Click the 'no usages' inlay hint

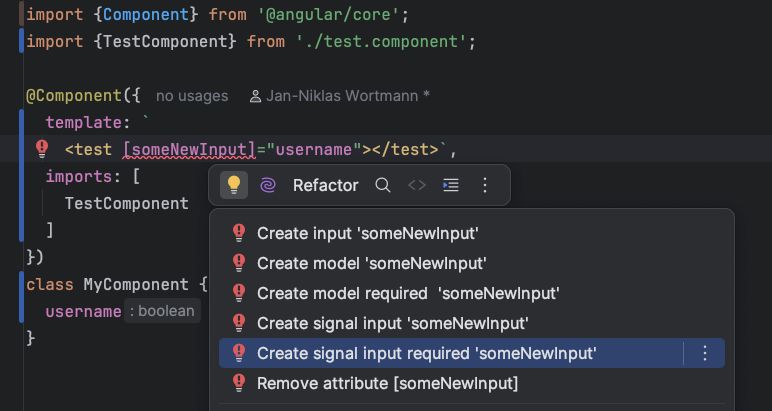pos(192,95)
